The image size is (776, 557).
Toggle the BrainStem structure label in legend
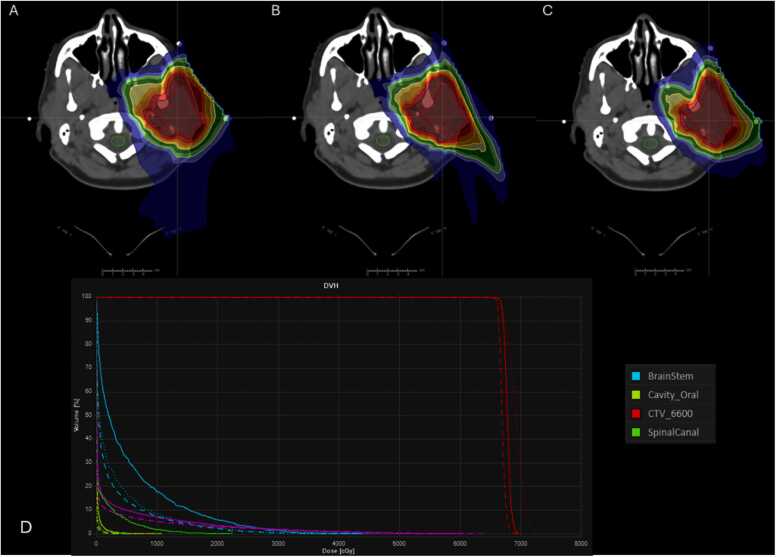click(x=669, y=375)
